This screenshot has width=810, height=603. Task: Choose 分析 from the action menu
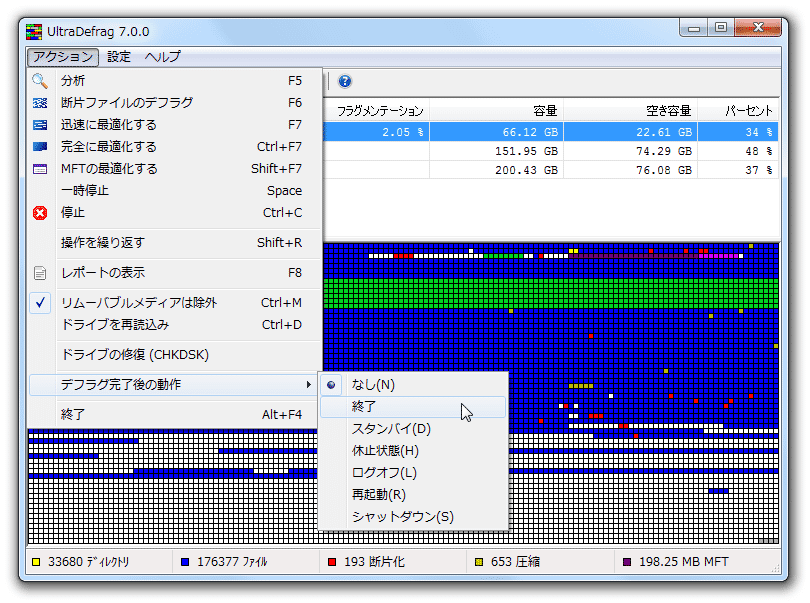[x=175, y=81]
